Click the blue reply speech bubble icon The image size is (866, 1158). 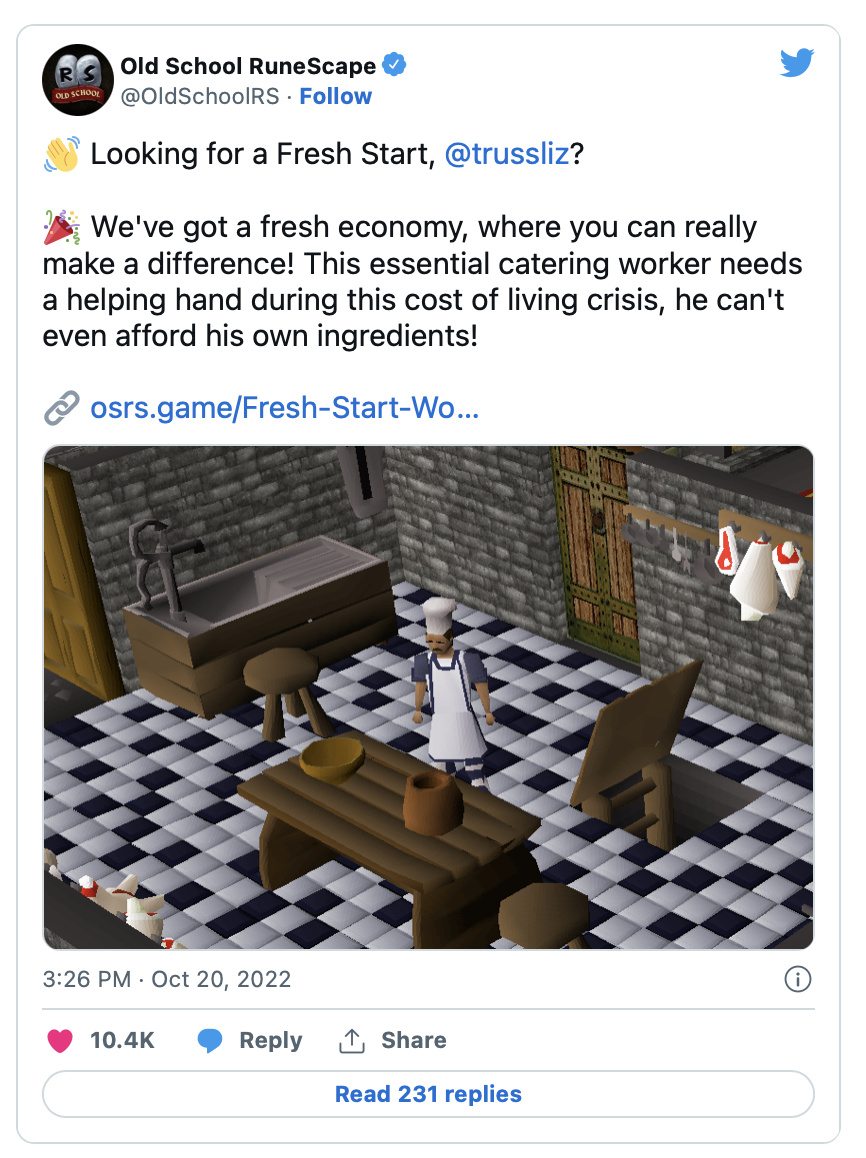click(x=210, y=1041)
